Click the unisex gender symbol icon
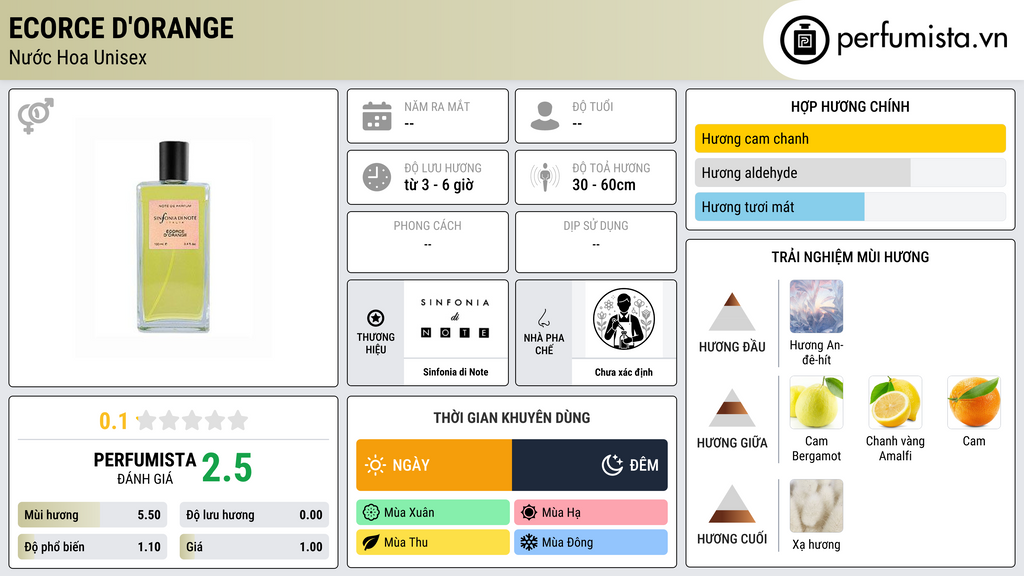Viewport: 1024px width, 576px height. [x=36, y=116]
